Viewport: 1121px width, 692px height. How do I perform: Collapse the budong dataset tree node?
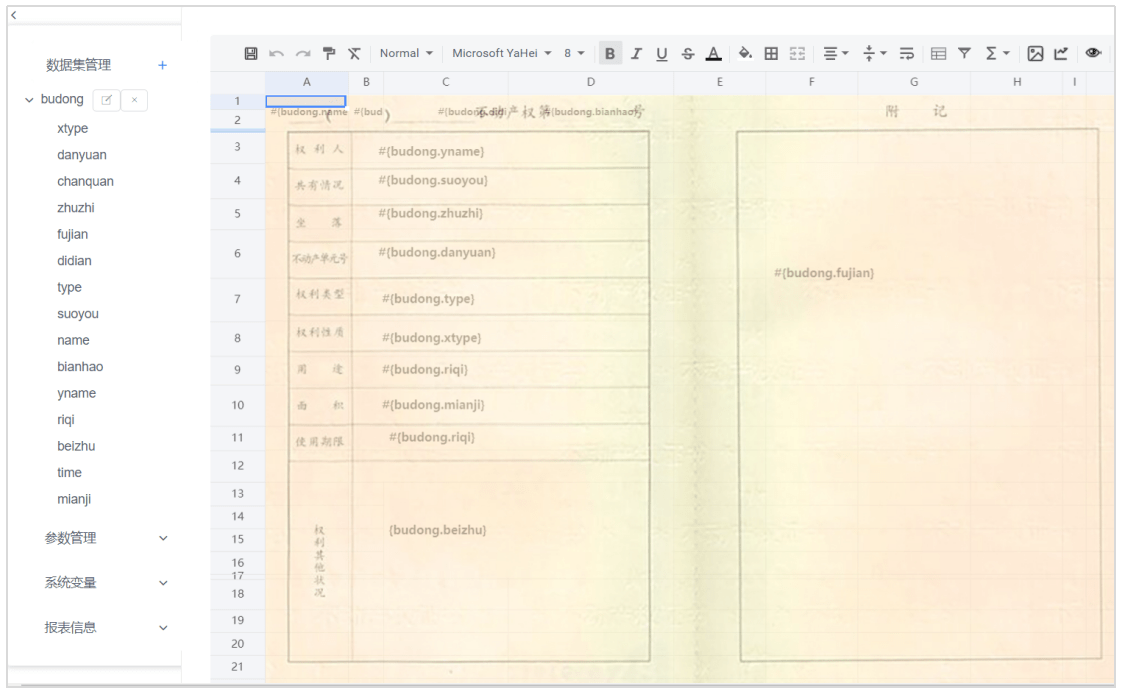[x=29, y=100]
